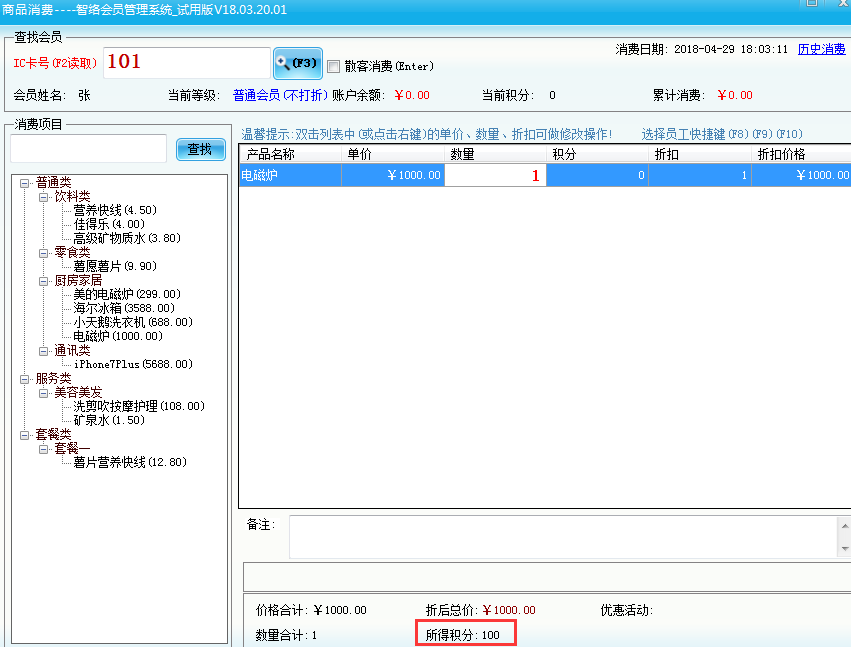The height and width of the screenshot is (647, 851).
Task: Collapse the 套餐一 tree node
Action: point(43,449)
